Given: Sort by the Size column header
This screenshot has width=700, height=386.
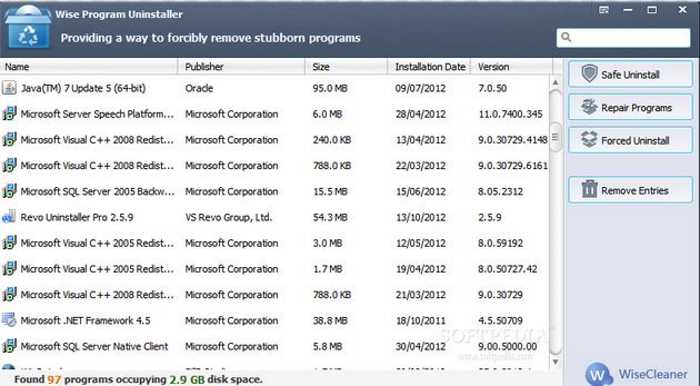Looking at the screenshot, I should (x=346, y=67).
